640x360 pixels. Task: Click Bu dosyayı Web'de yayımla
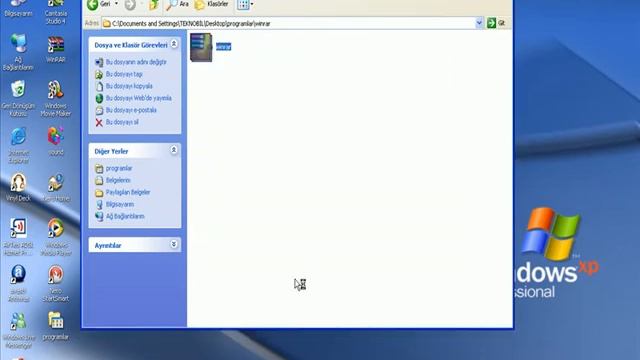coord(138,98)
